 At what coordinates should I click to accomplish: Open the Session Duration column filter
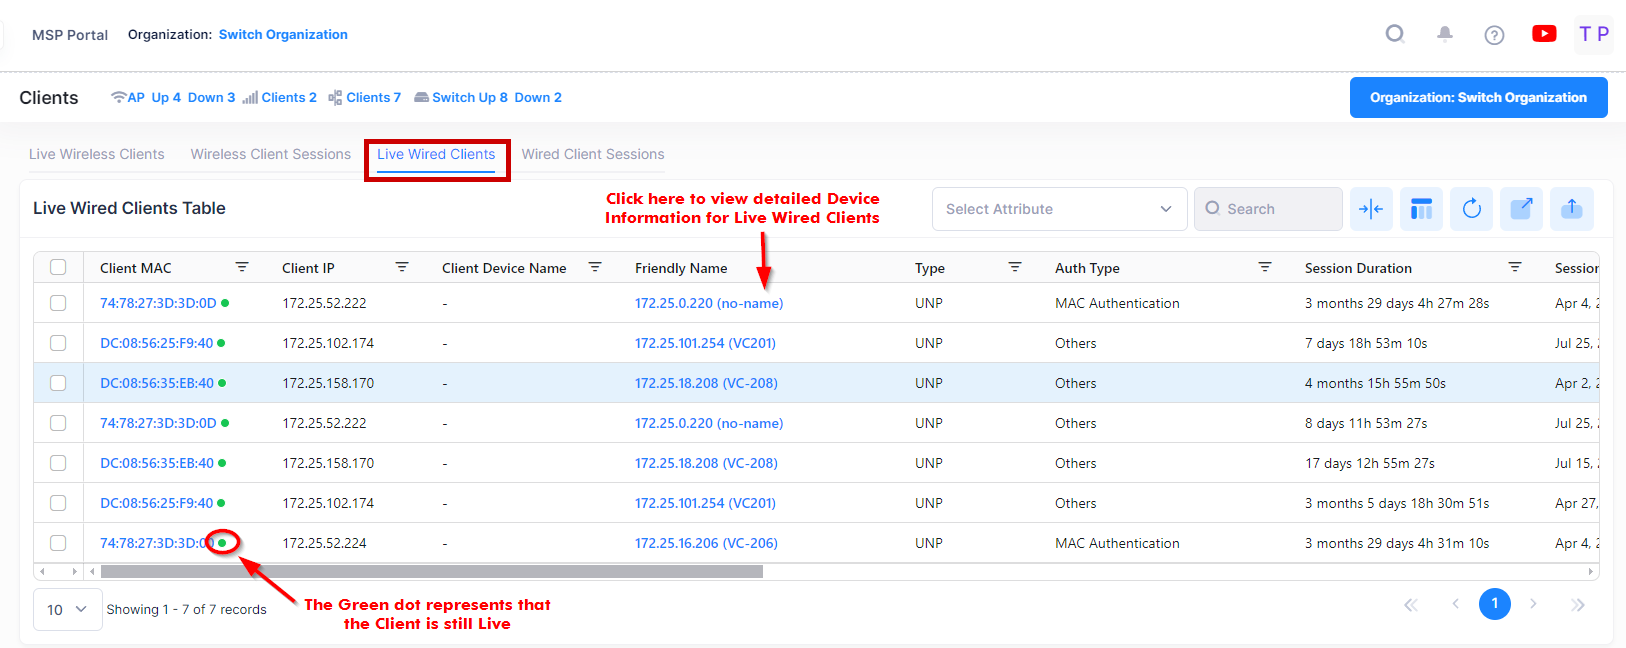click(x=1515, y=267)
